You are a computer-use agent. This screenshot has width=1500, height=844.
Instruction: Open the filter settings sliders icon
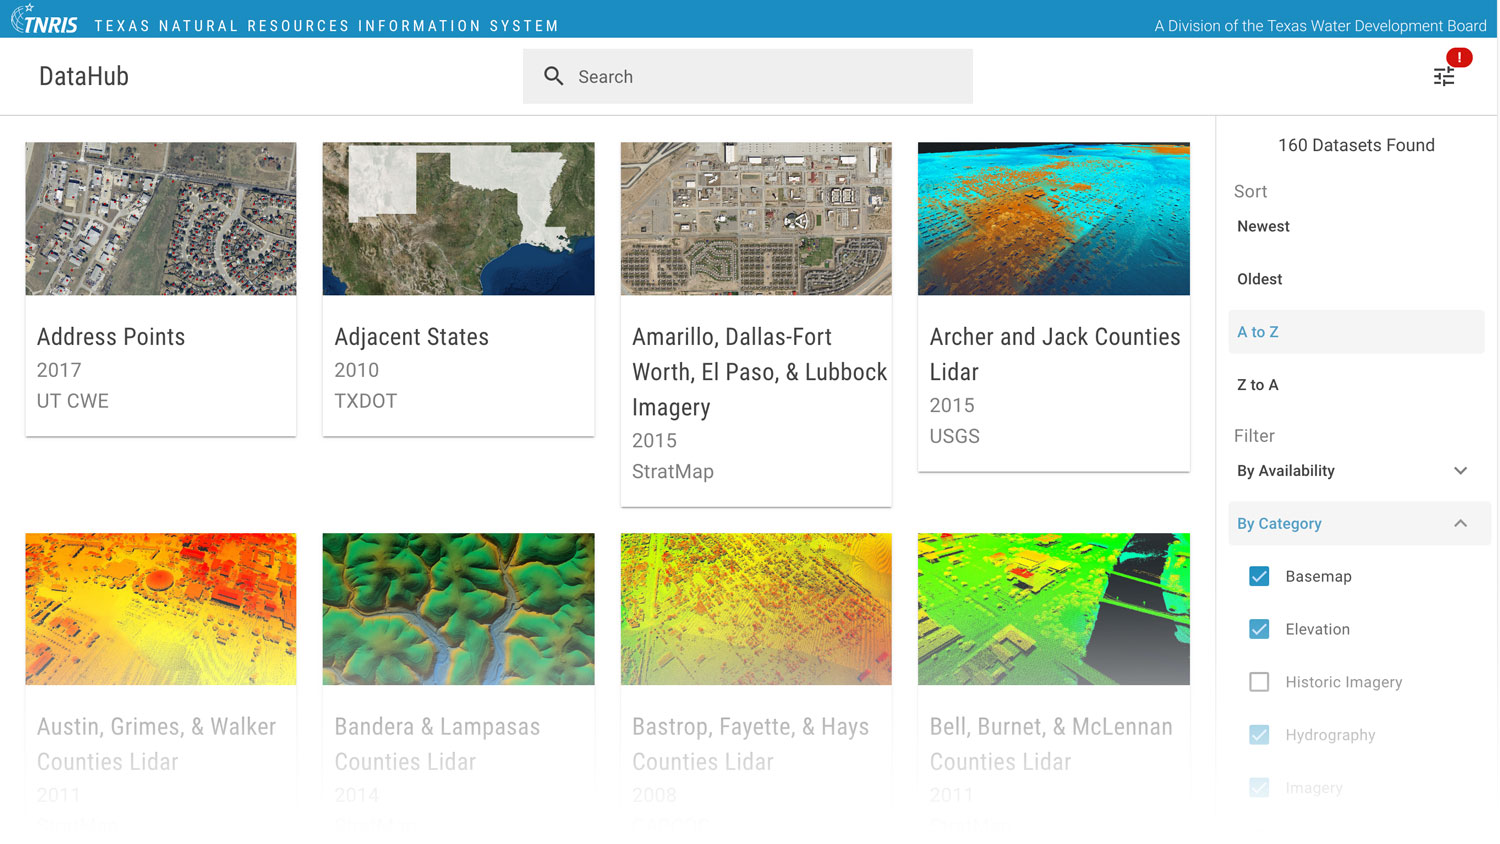1443,77
